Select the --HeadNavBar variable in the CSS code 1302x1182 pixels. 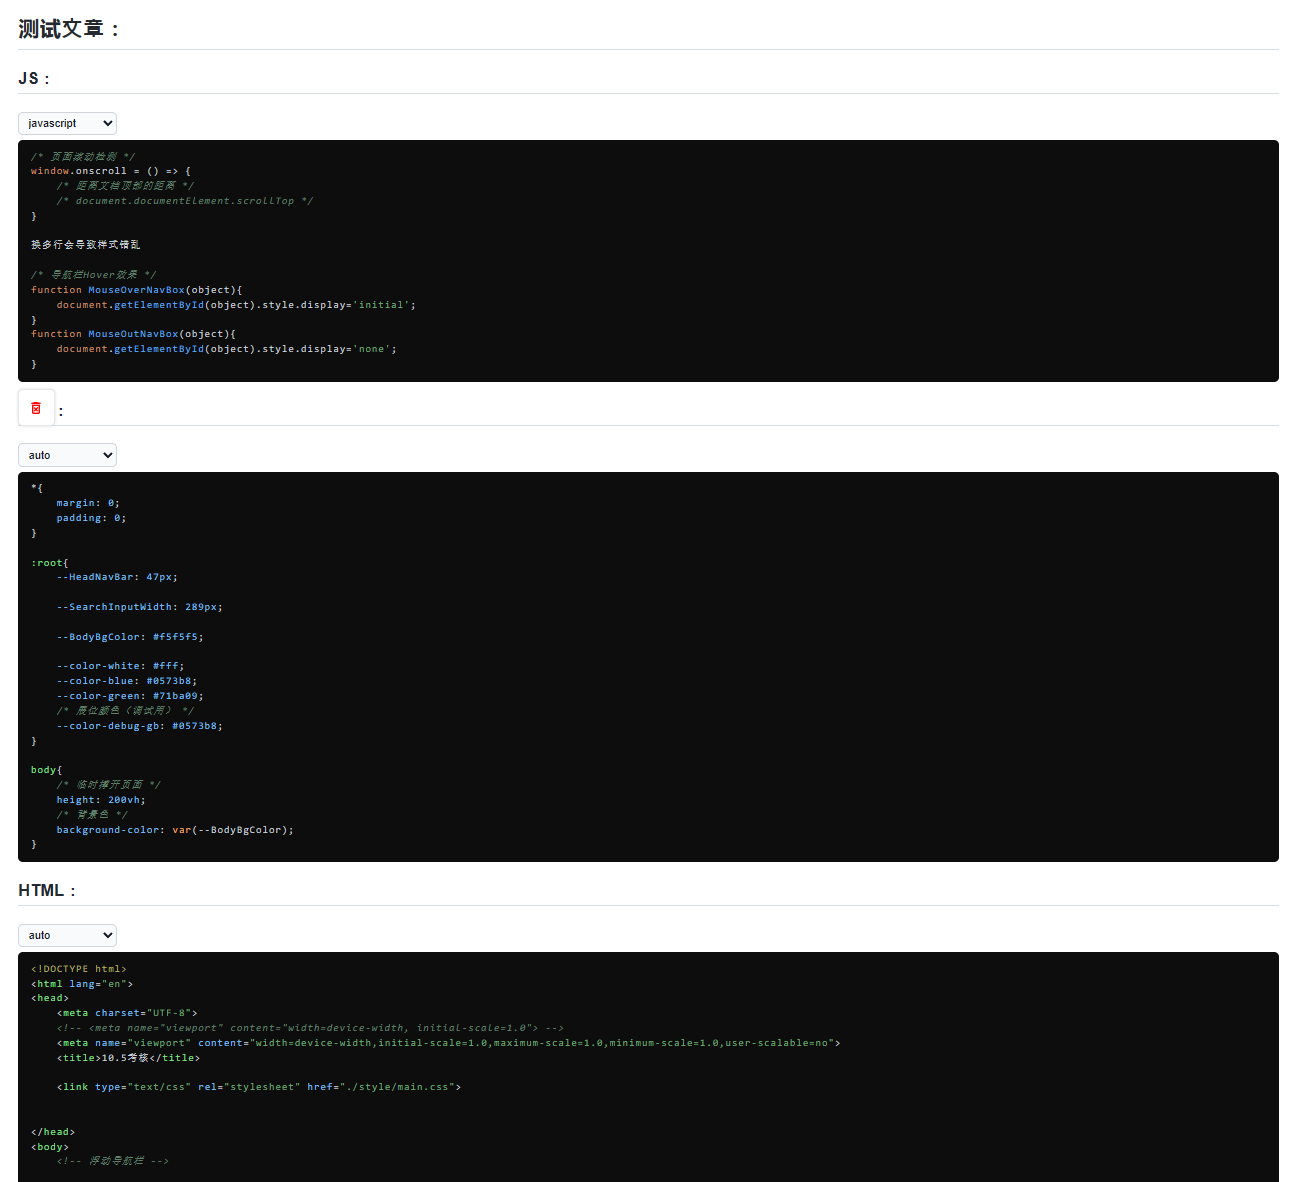pos(115,576)
